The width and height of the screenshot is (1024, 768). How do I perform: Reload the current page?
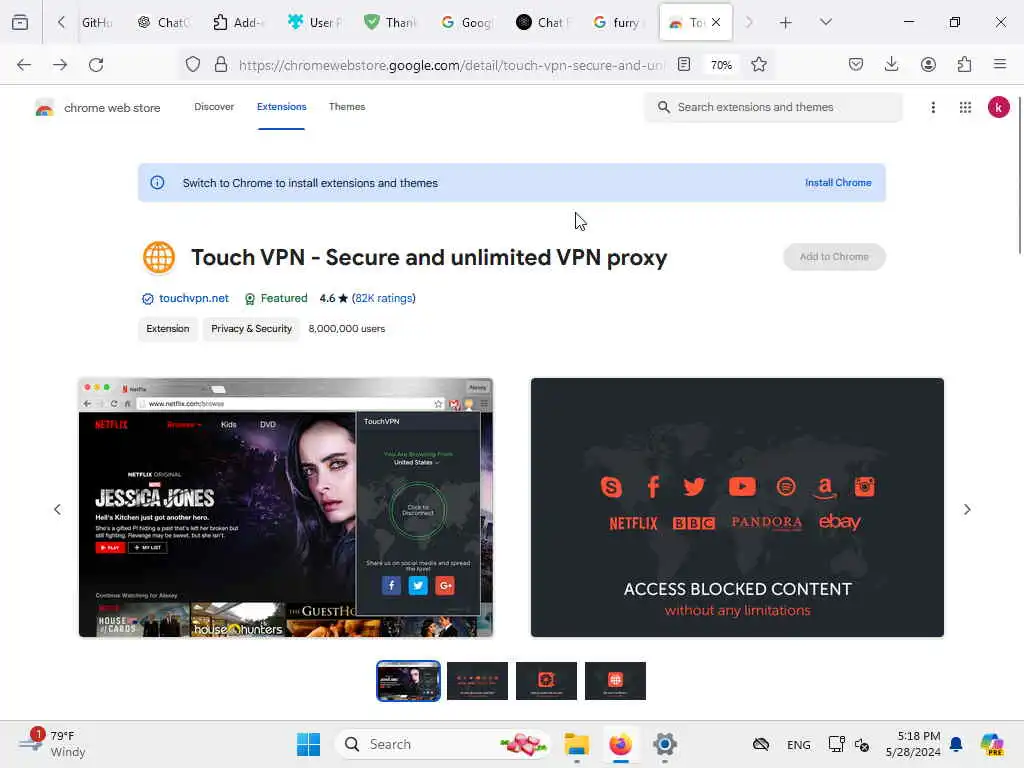point(96,65)
